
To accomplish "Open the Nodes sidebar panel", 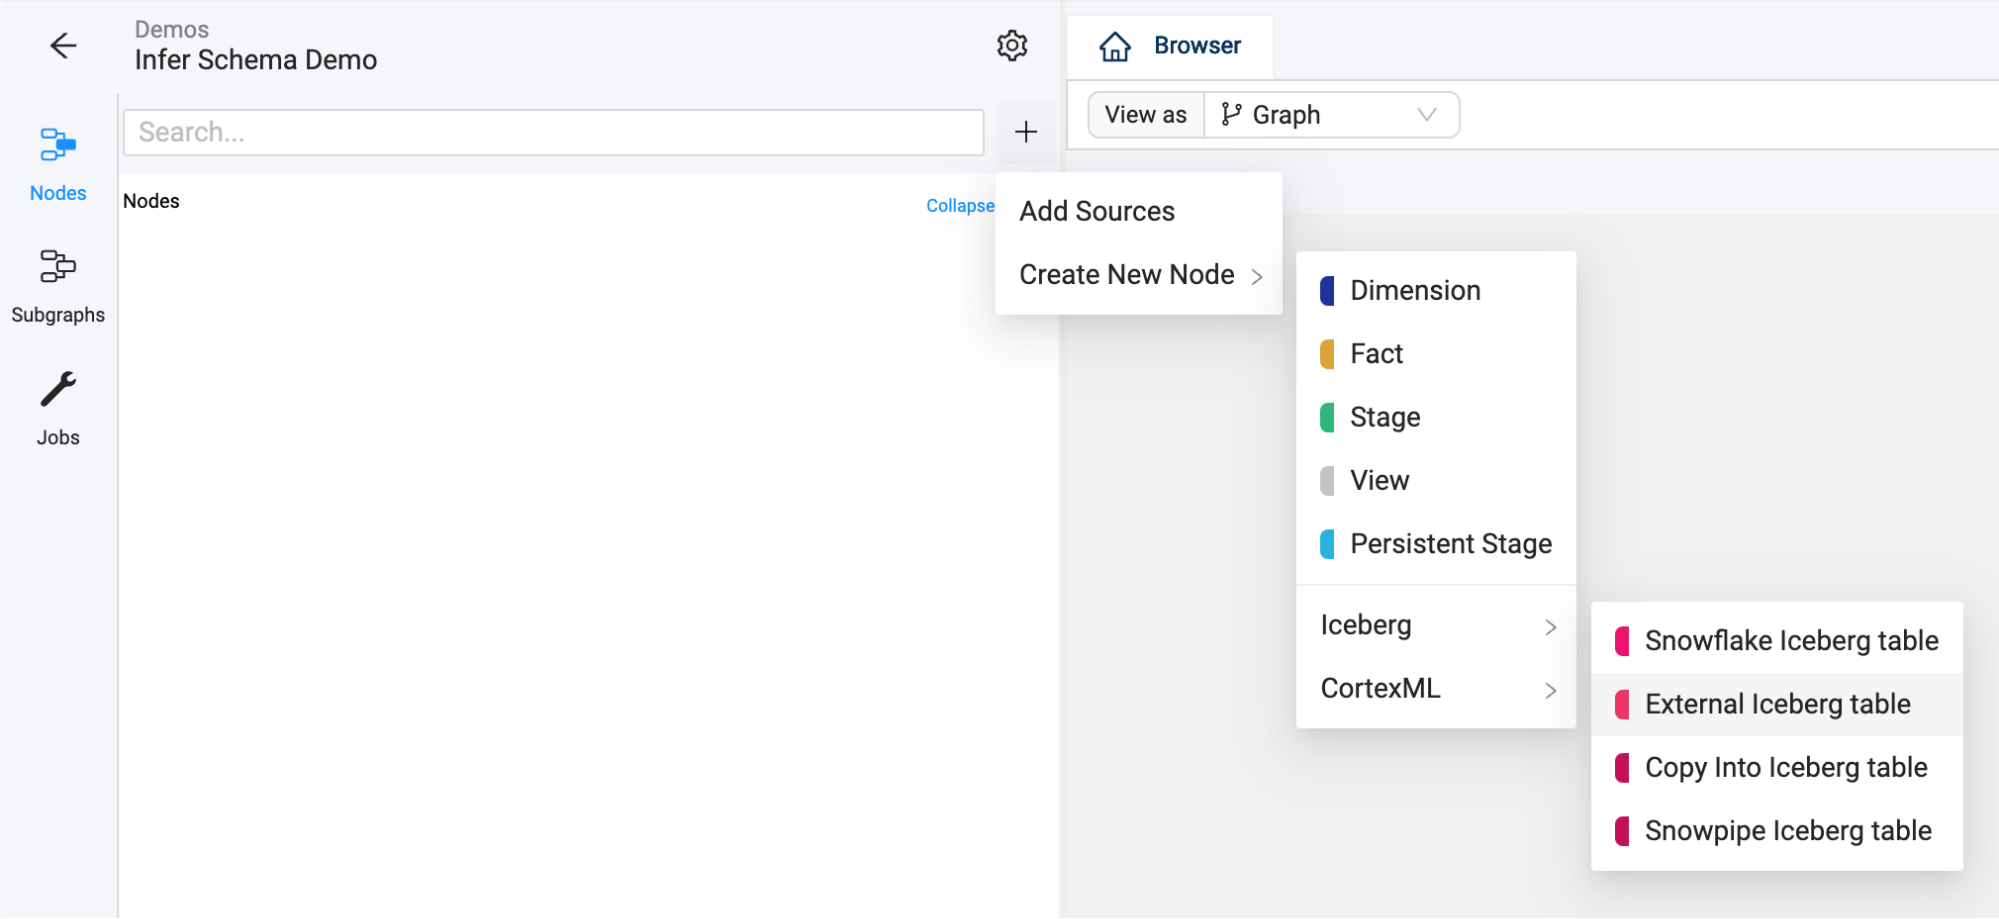I will point(58,164).
